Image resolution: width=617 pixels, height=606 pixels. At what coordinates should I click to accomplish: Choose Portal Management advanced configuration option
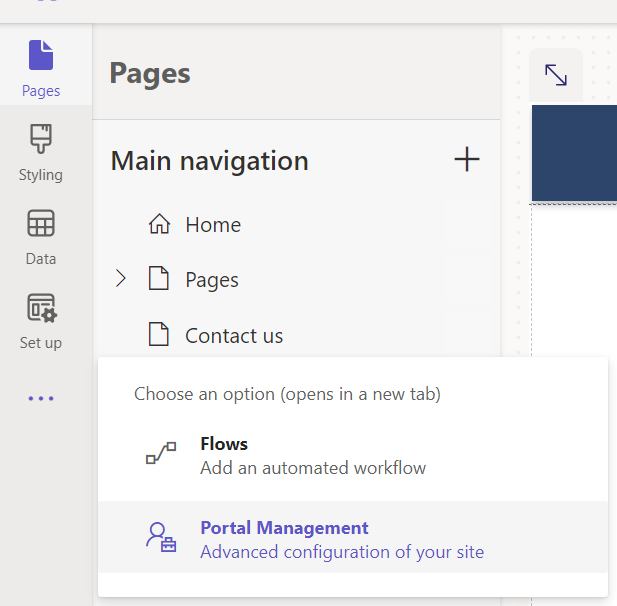tap(353, 537)
